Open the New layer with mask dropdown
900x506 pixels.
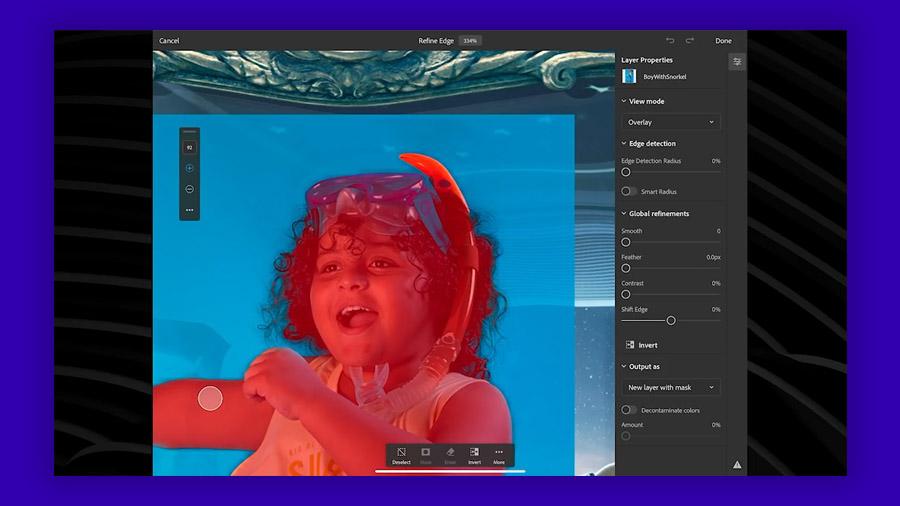click(x=670, y=387)
